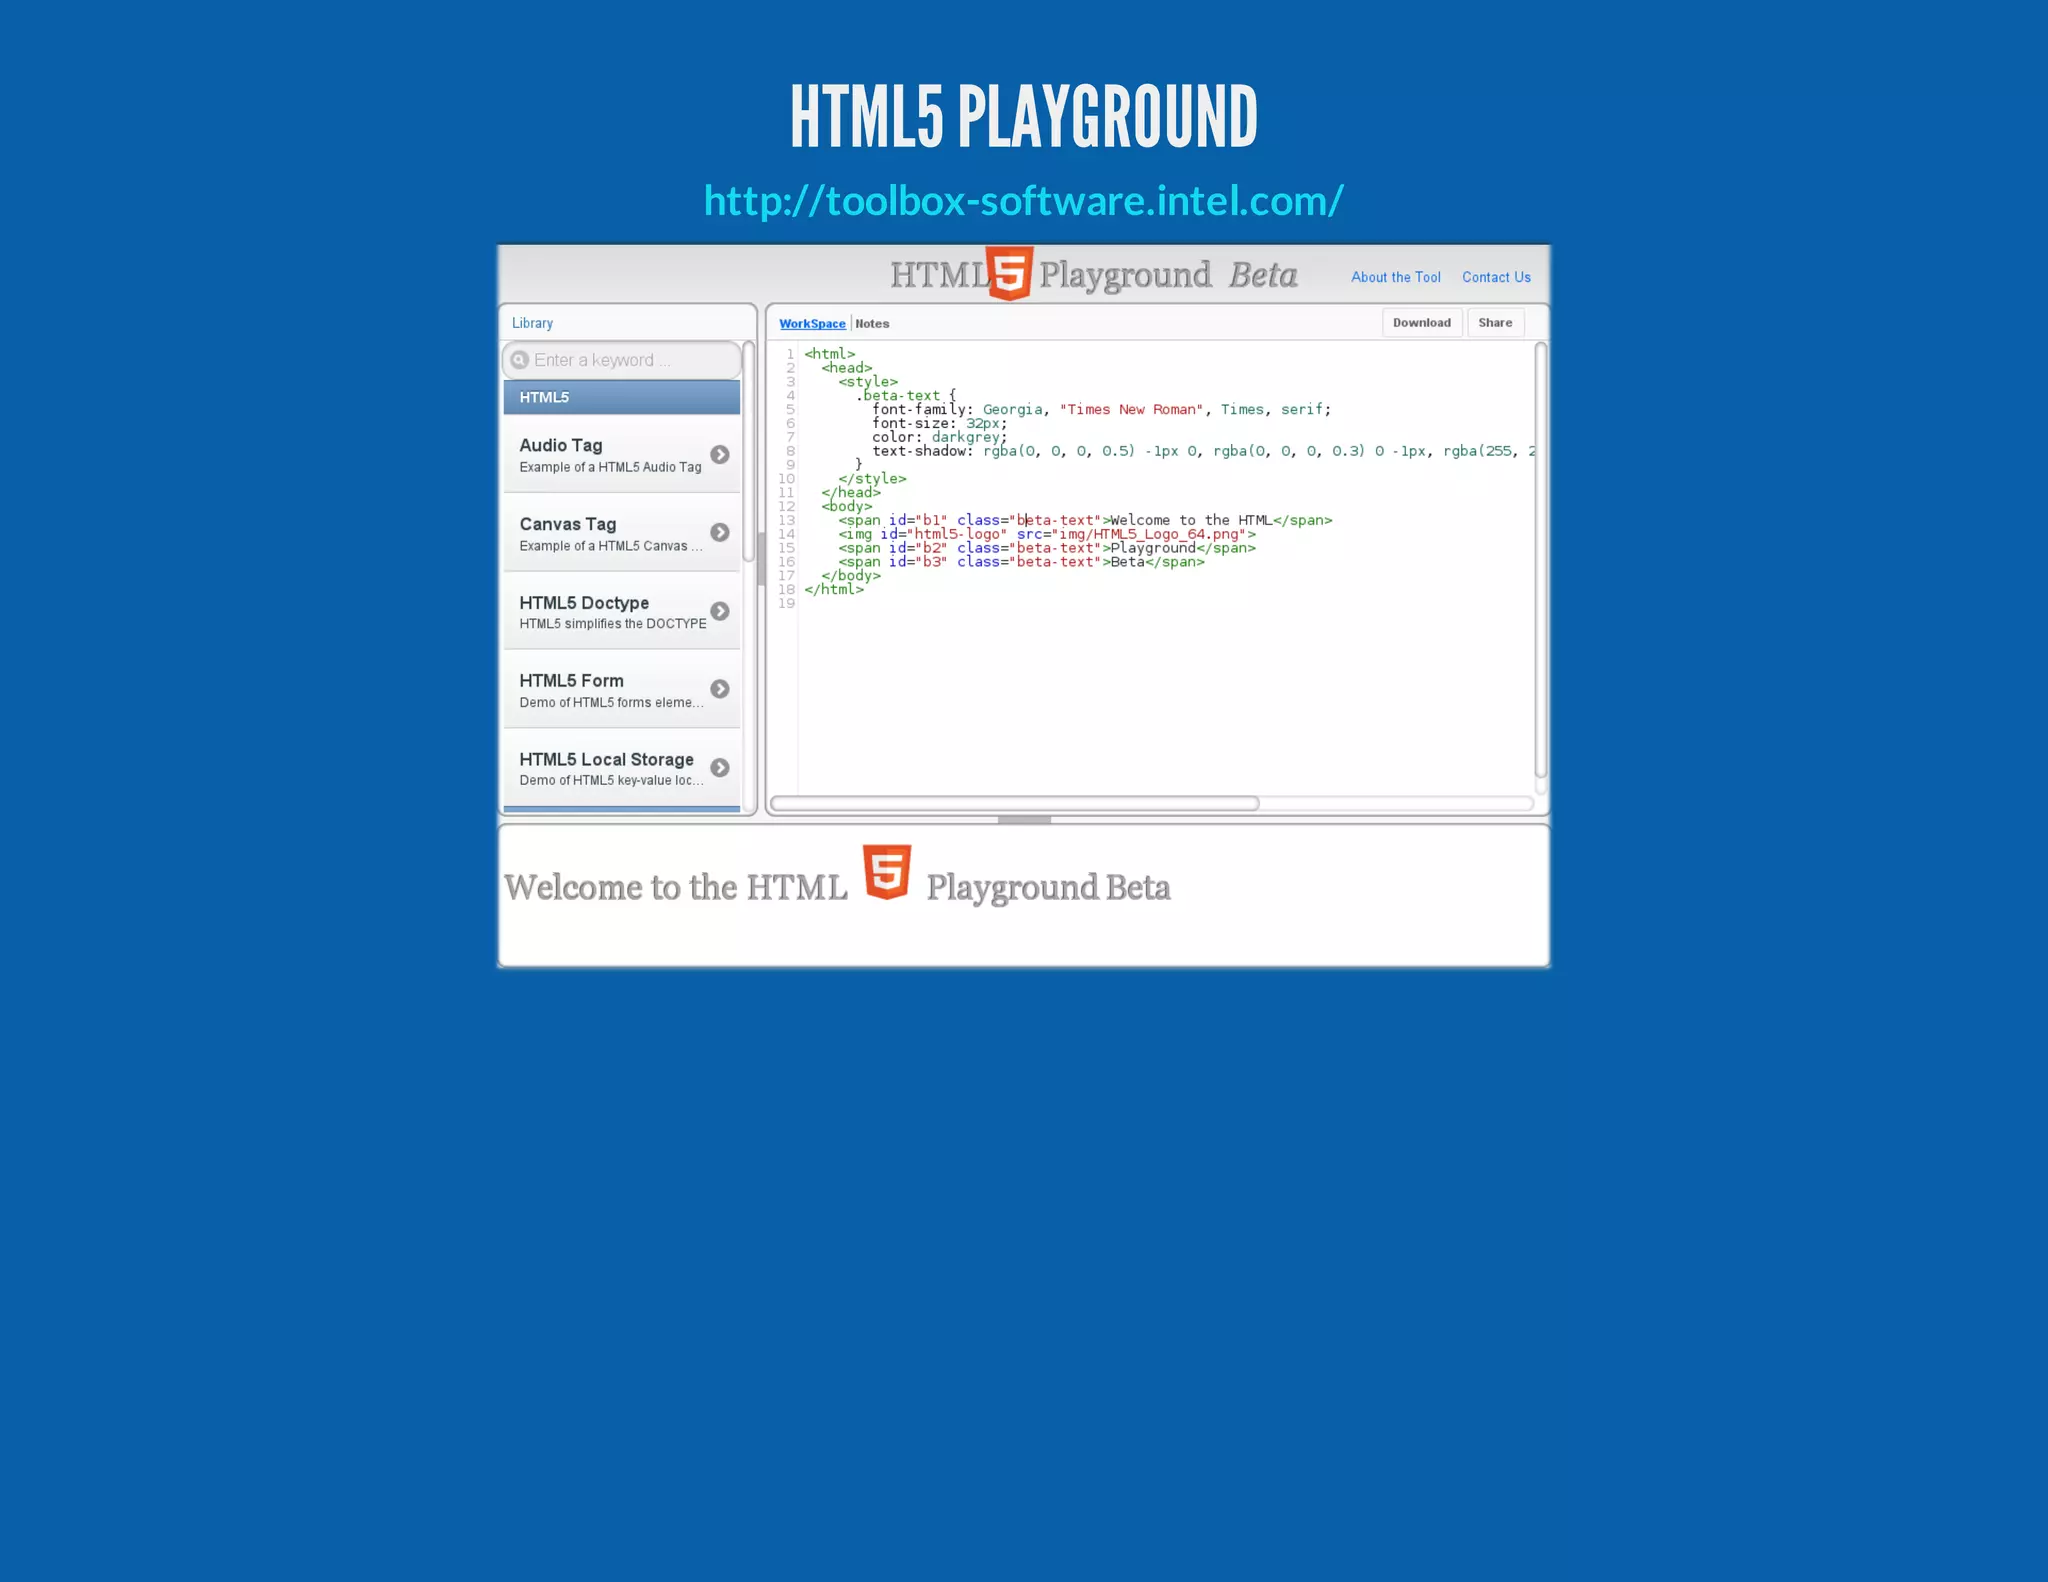This screenshot has width=2048, height=1582.
Task: Open the Library panel heading
Action: coord(532,323)
